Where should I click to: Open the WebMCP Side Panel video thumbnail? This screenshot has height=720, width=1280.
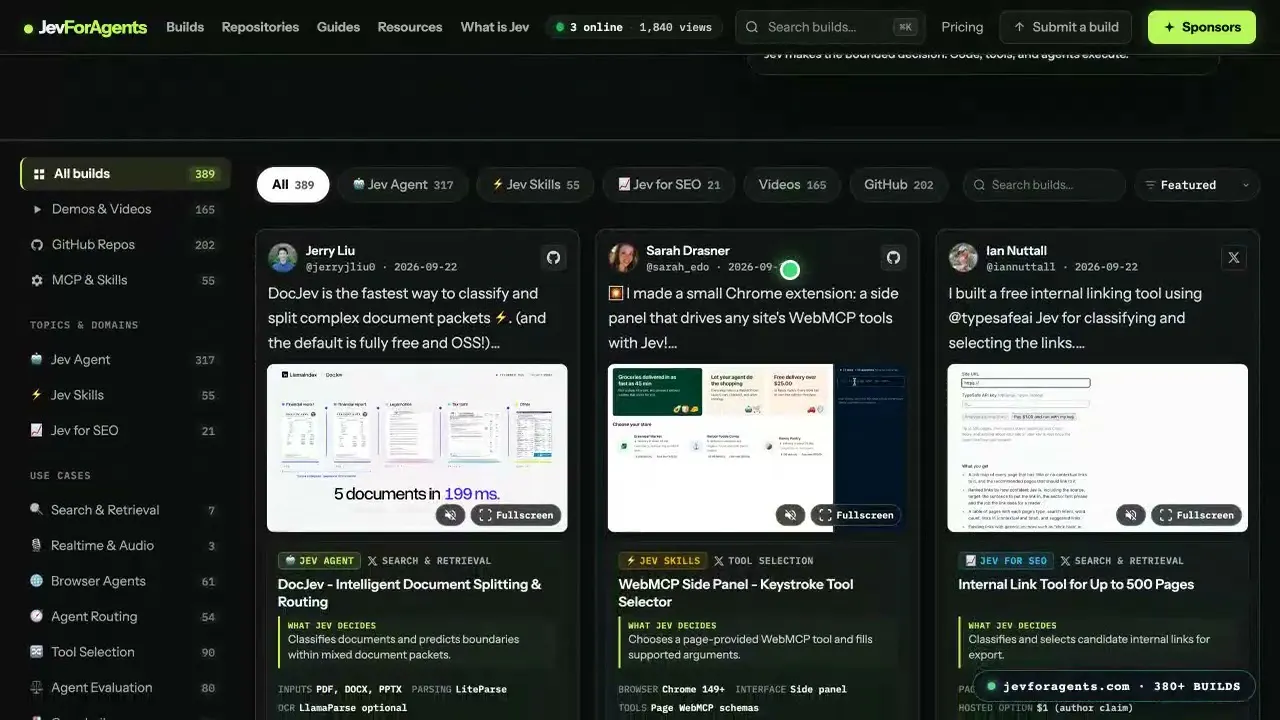pyautogui.click(x=757, y=448)
